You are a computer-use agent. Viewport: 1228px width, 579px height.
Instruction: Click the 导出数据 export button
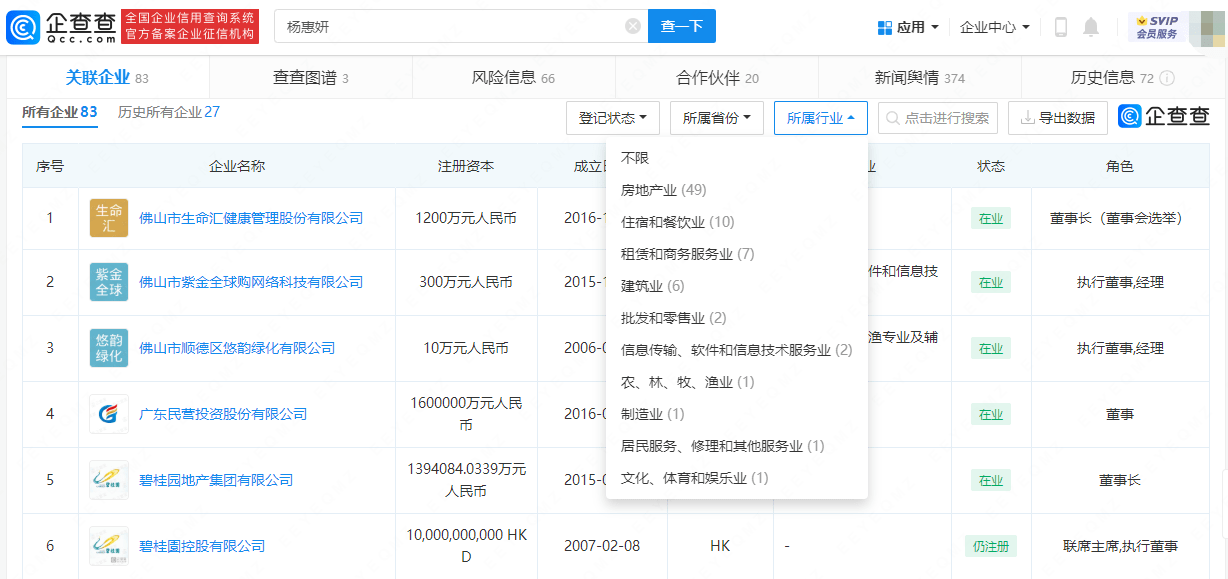click(x=1058, y=118)
